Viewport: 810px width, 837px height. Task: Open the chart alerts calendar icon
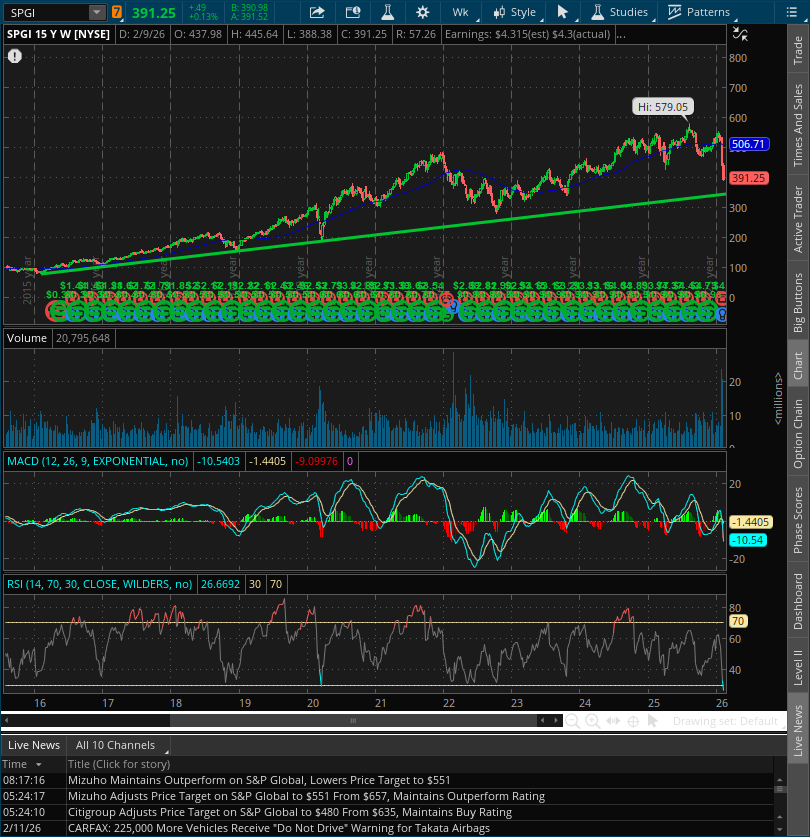352,12
